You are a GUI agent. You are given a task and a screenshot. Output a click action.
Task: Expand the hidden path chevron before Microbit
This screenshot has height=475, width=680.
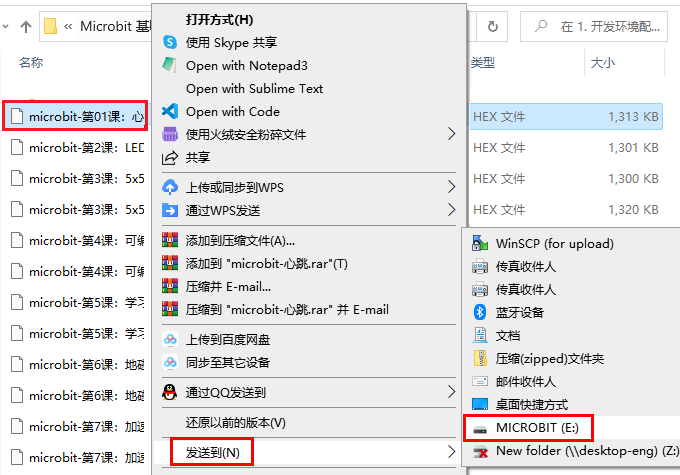point(68,27)
